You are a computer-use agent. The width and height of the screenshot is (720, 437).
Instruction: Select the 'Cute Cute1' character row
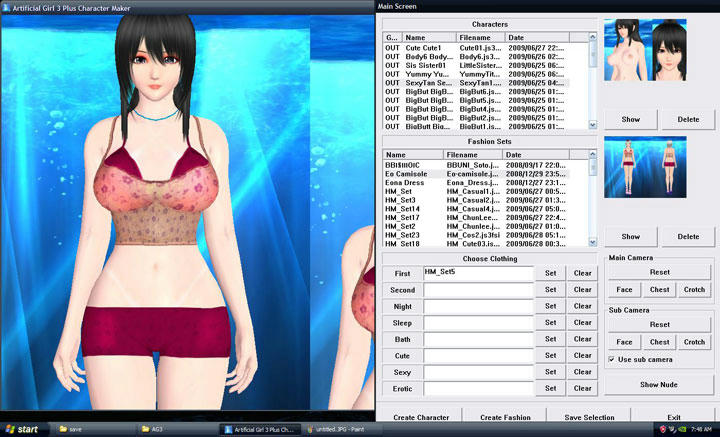click(476, 48)
